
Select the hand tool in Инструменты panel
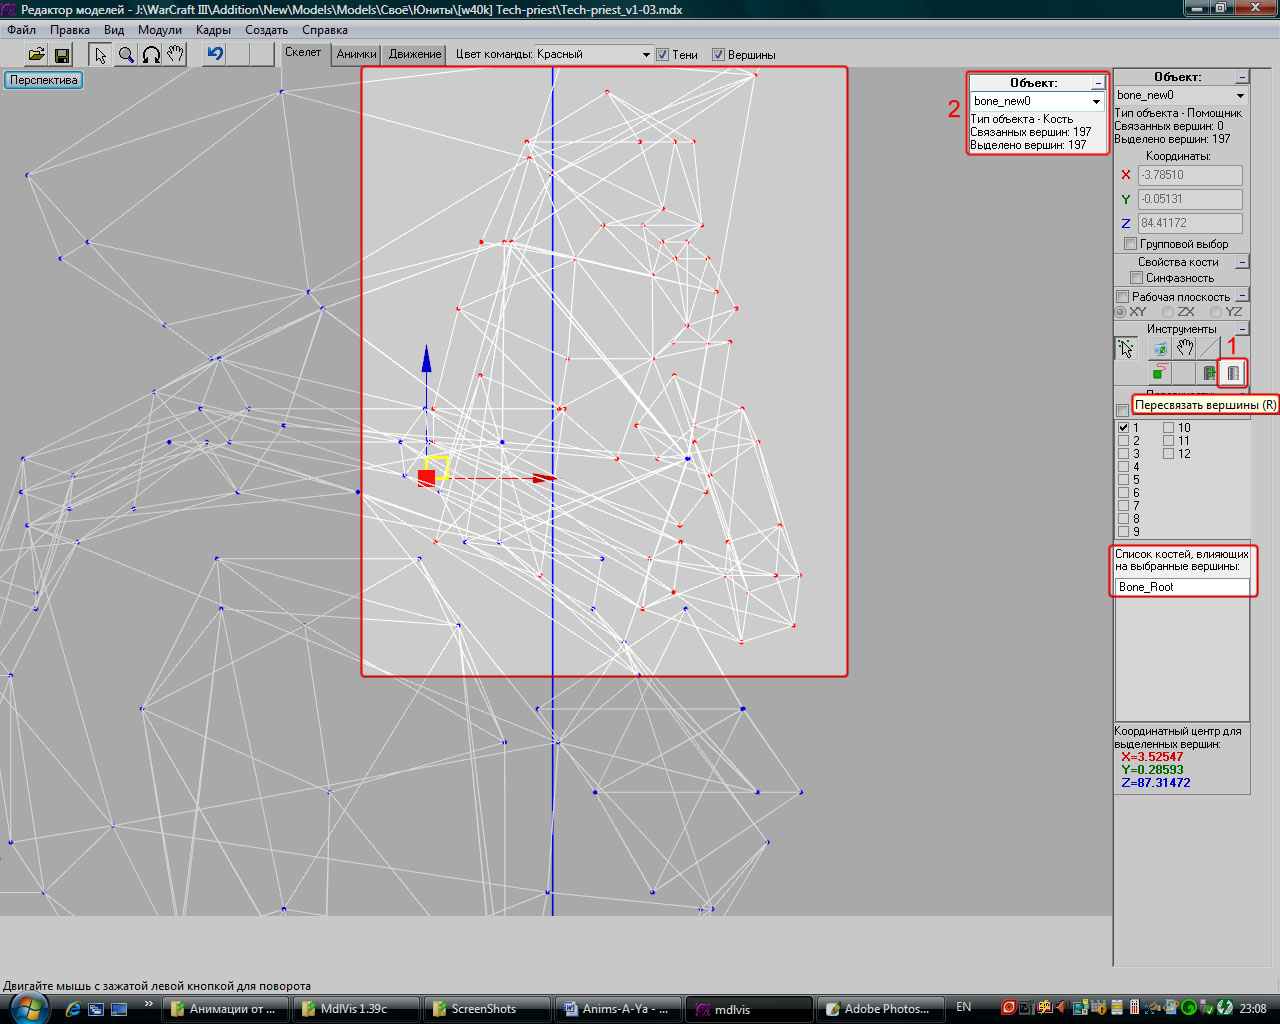point(1185,348)
